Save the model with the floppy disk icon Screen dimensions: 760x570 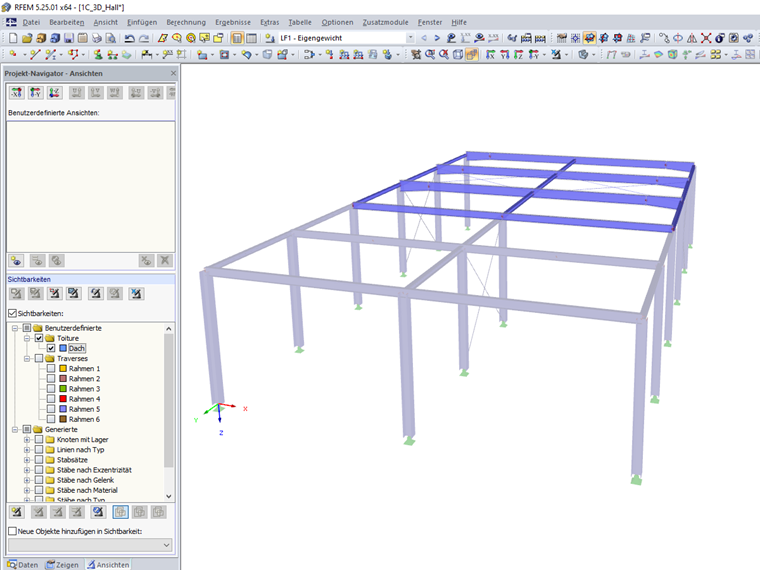[x=69, y=38]
